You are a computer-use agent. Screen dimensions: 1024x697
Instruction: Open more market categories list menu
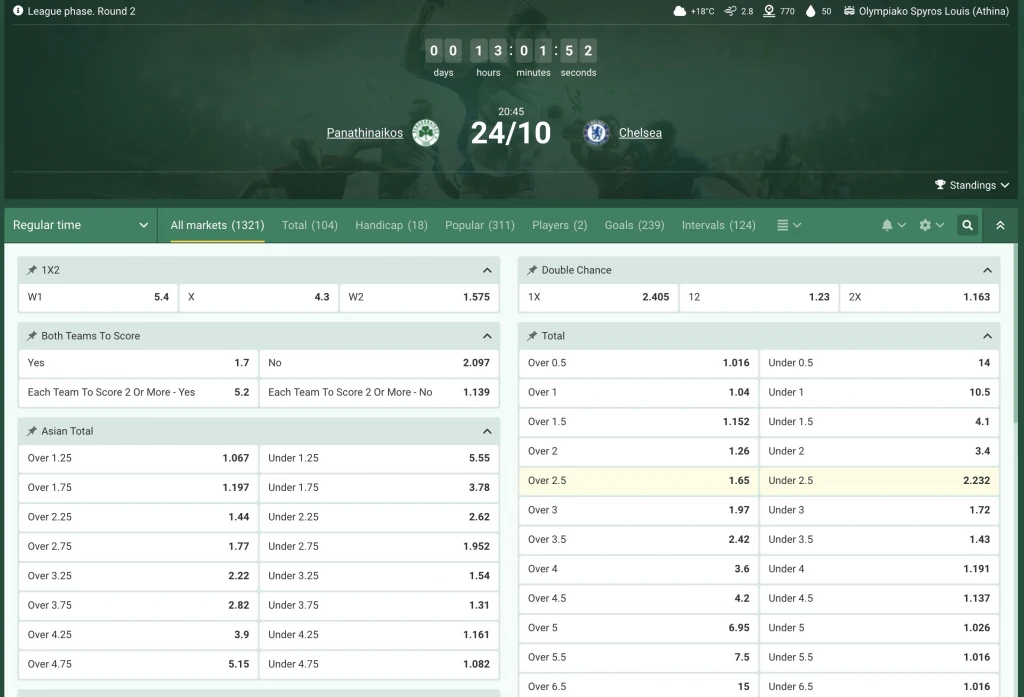coord(789,226)
